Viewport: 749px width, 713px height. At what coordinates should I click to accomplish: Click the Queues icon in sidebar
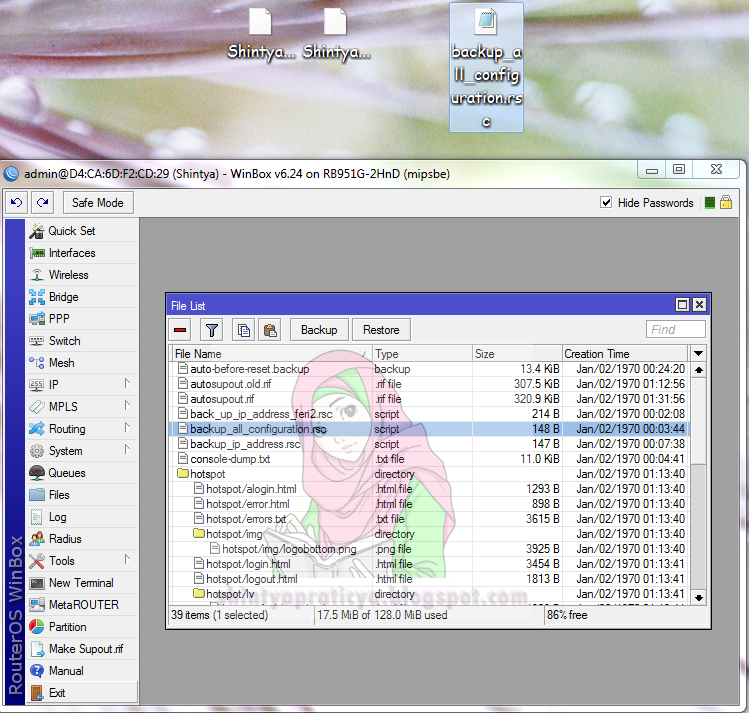point(37,473)
